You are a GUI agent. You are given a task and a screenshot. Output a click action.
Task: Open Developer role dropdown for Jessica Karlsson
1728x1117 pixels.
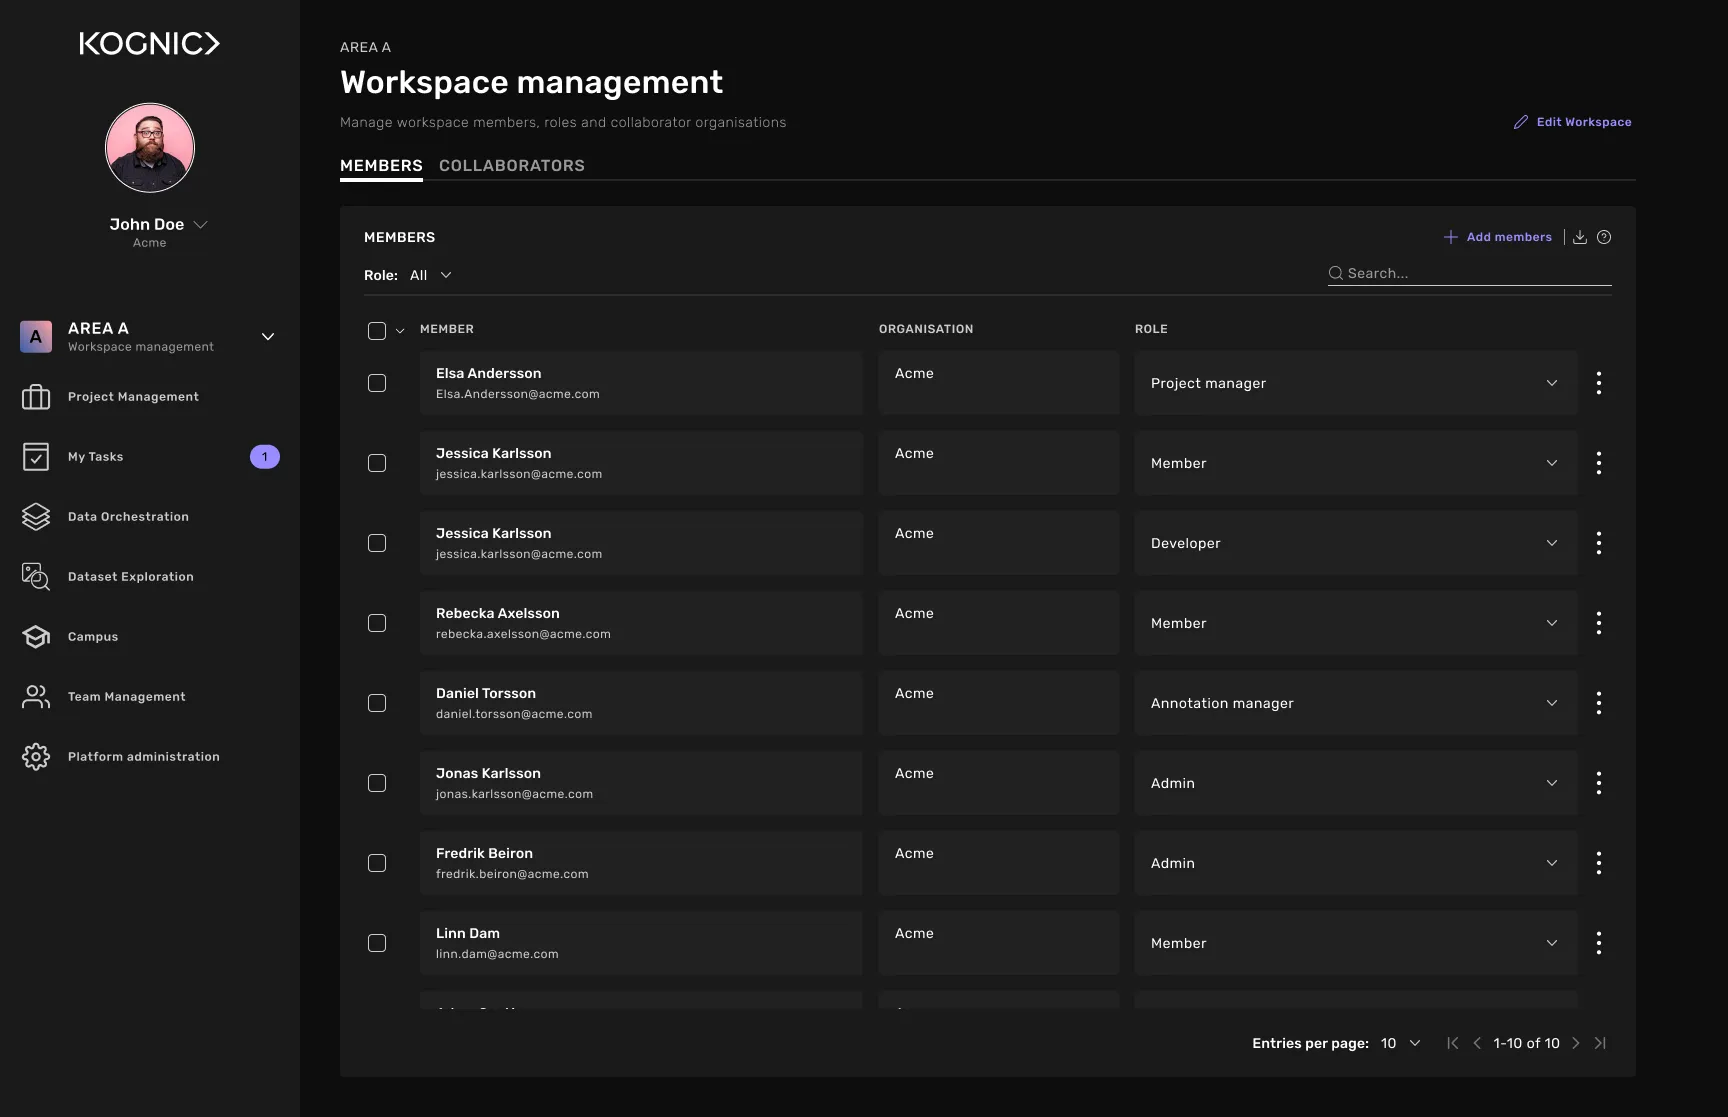click(1356, 543)
